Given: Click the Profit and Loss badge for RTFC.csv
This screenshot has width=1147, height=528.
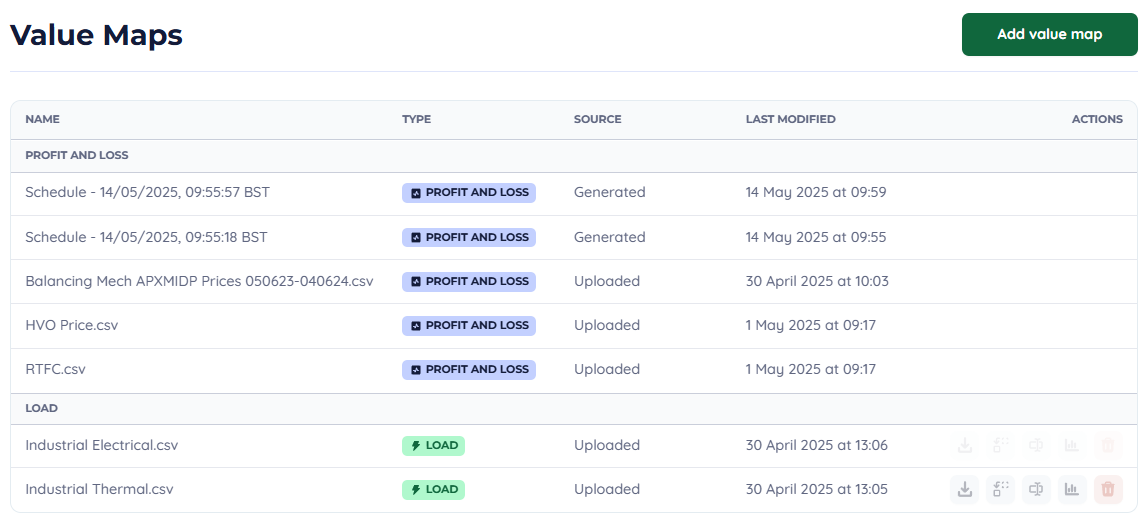Looking at the screenshot, I should [469, 369].
